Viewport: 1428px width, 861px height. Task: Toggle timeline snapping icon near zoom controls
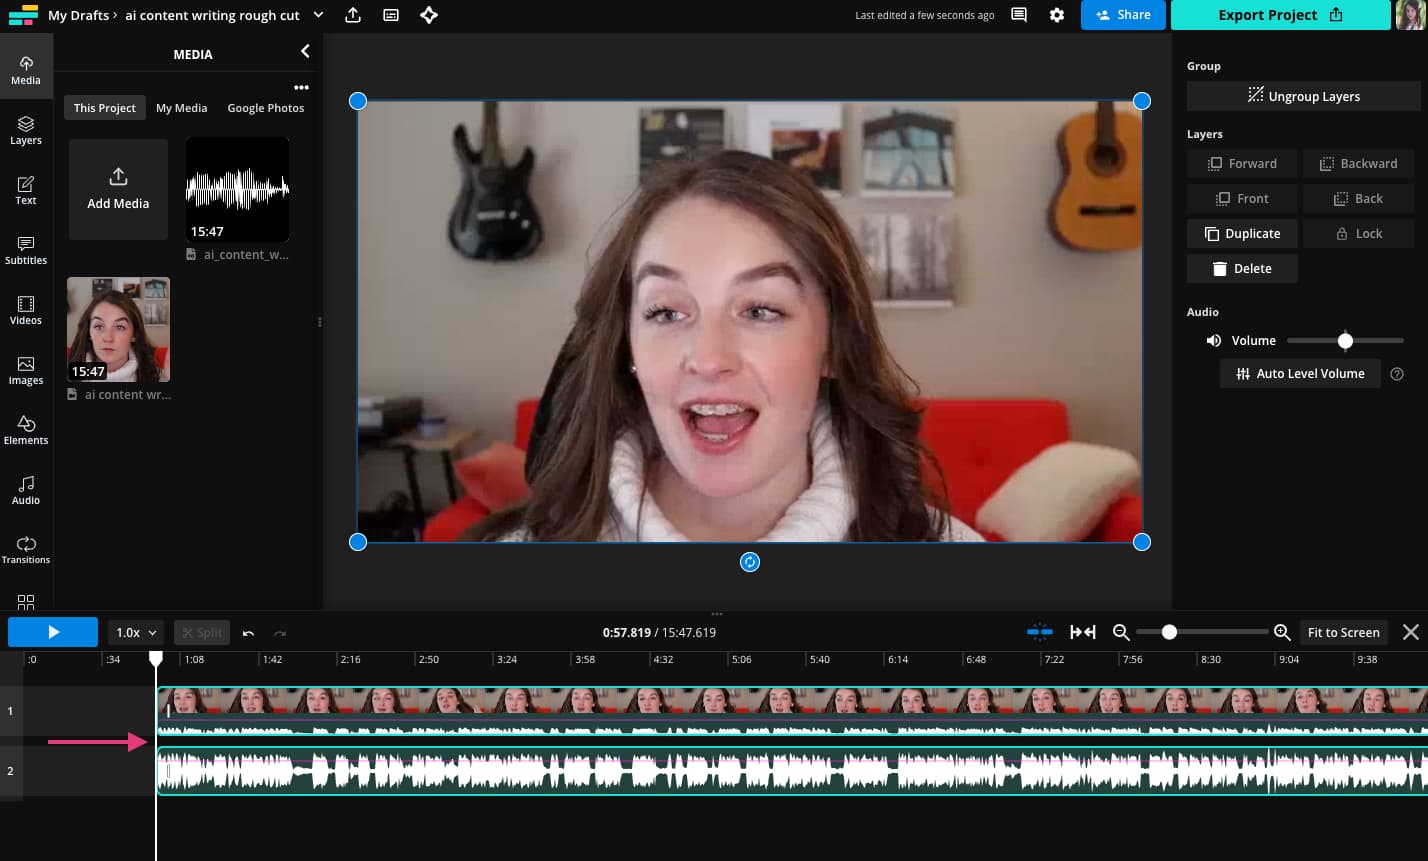(x=1040, y=632)
